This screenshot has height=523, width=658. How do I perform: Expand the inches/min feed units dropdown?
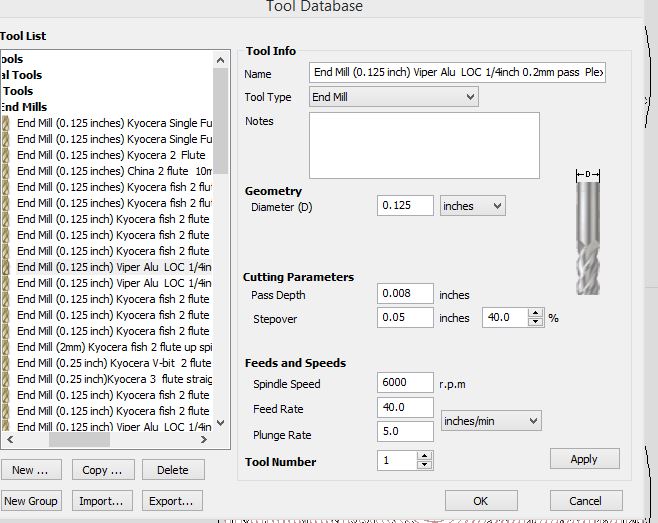click(x=490, y=421)
